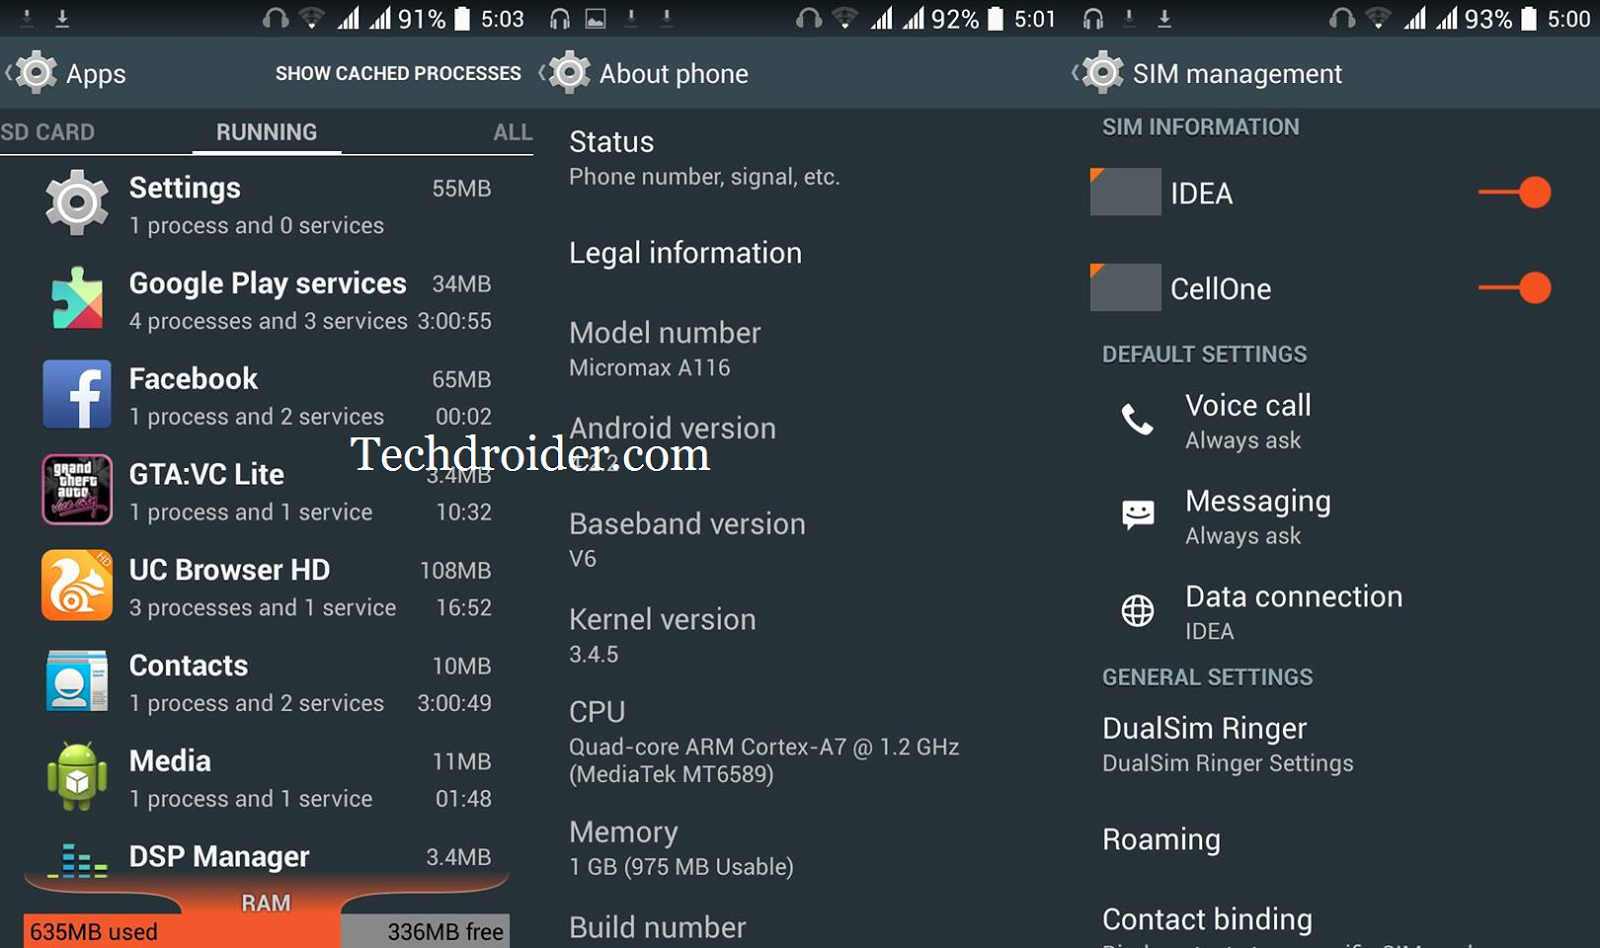This screenshot has width=1600, height=948.
Task: Open the Facebook app icon
Action: tap(77, 394)
